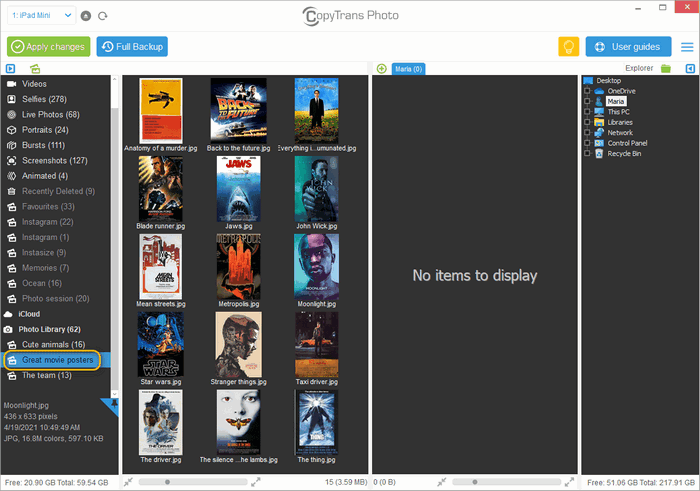
Task: Select the Anatomy of a murder.jpg thumbnail
Action: coord(161,111)
